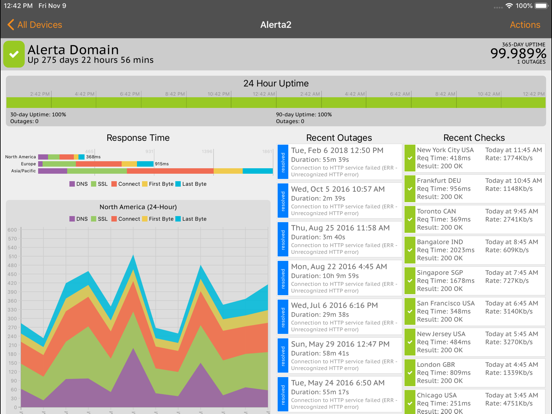Open the Mon, Aug 22 2016 outage
552x414 pixels.
click(339, 278)
